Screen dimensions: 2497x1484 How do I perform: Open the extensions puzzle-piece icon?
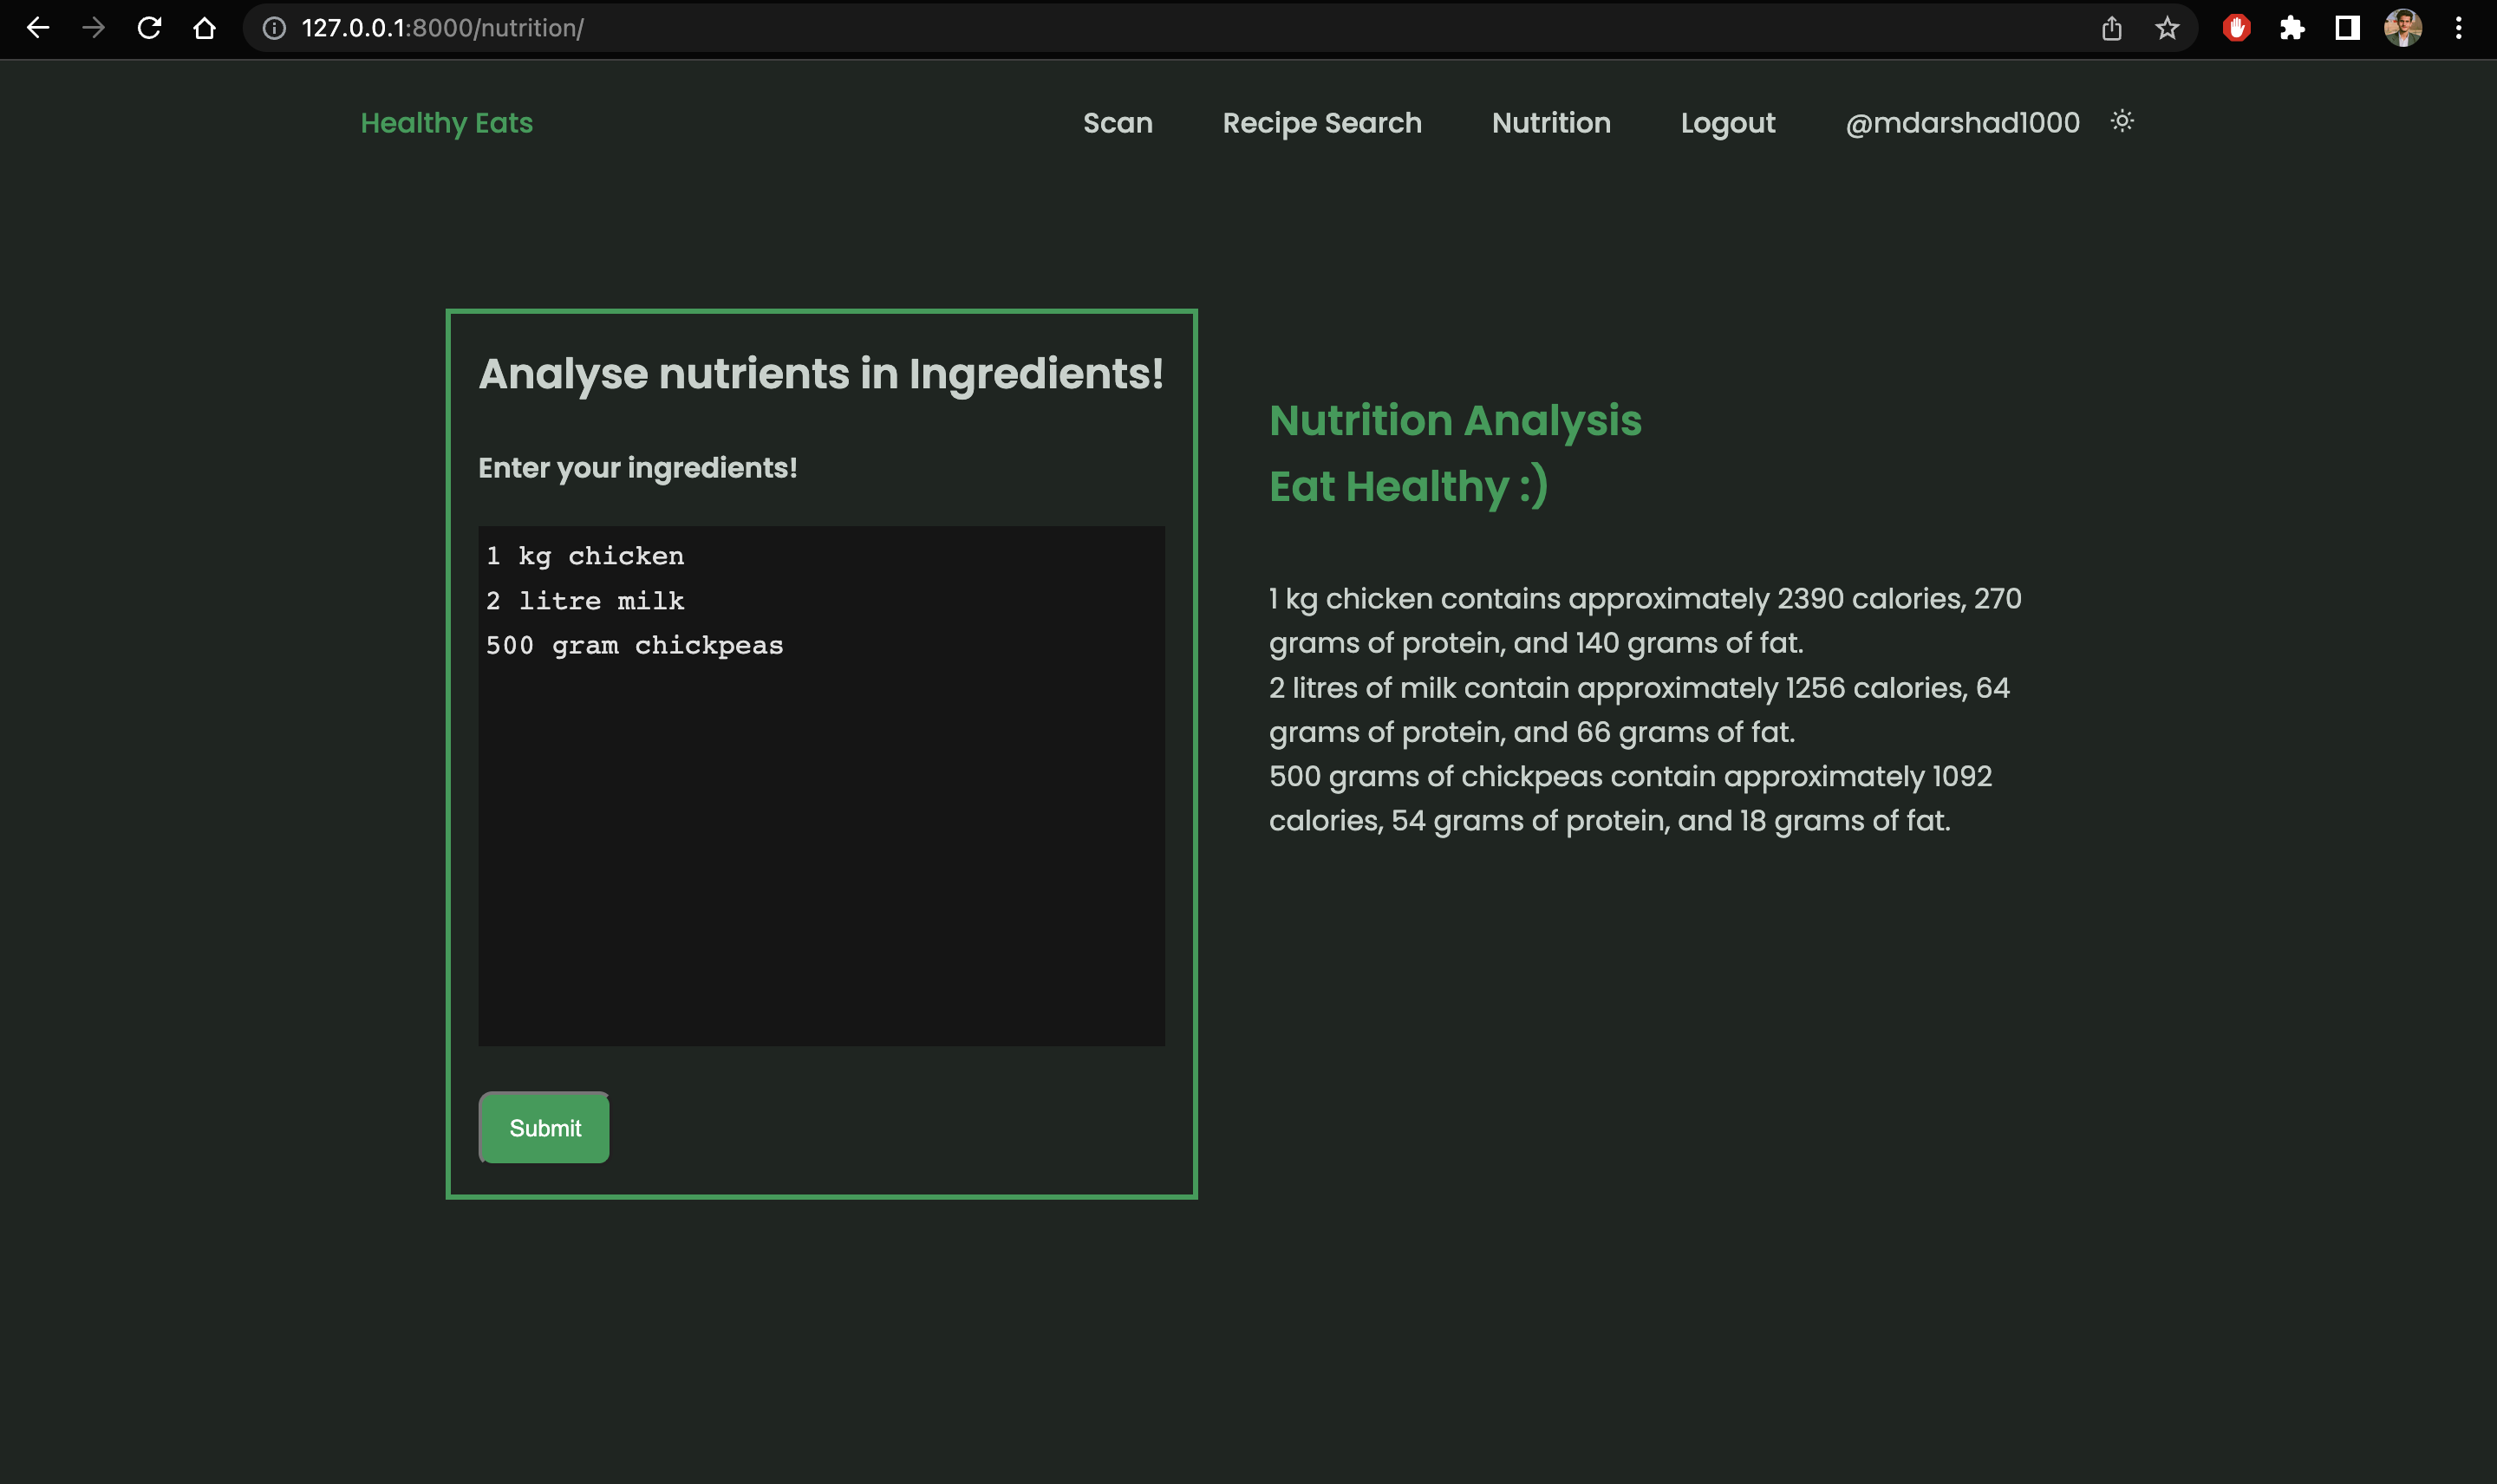click(x=2292, y=28)
